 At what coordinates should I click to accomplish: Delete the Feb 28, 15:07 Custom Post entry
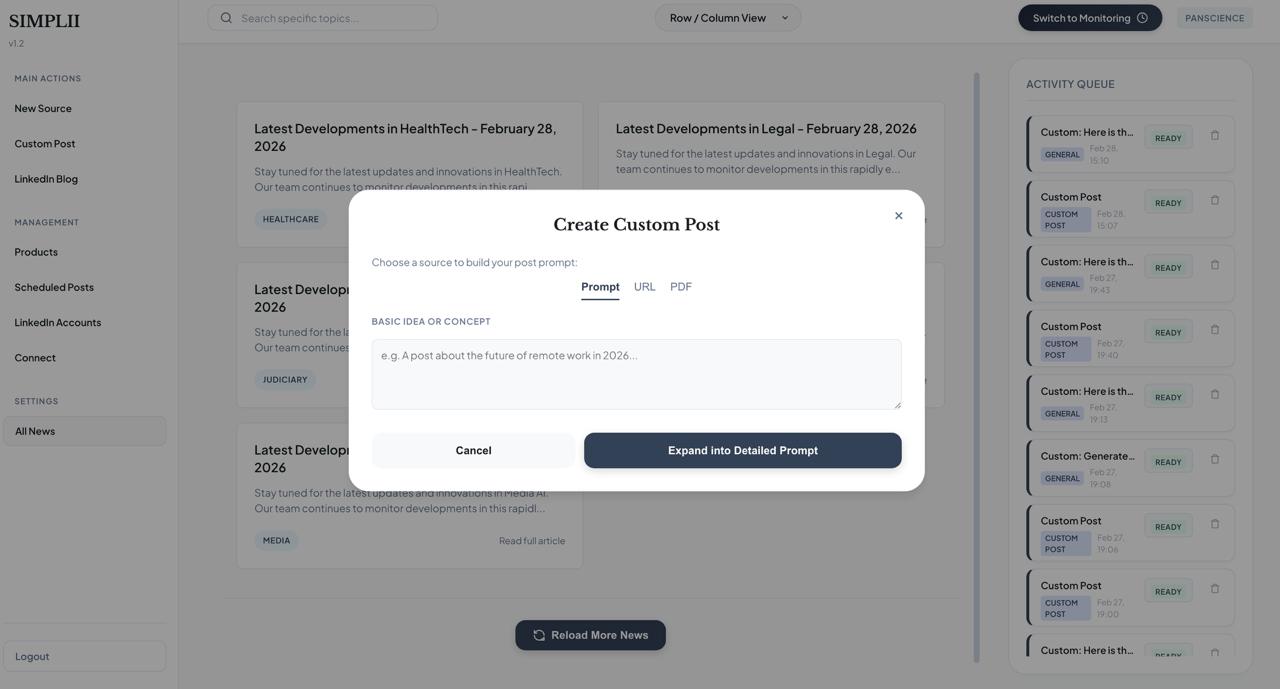pyautogui.click(x=1214, y=201)
